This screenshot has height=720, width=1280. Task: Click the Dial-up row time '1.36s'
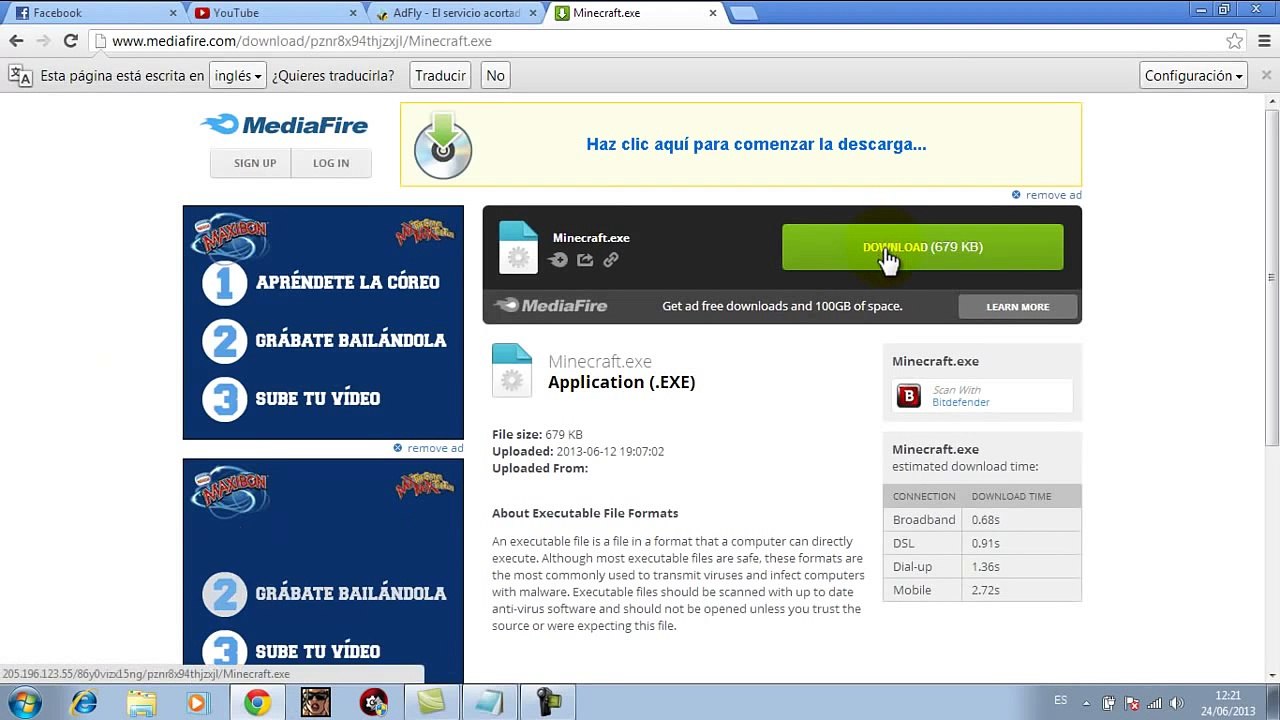(x=986, y=566)
